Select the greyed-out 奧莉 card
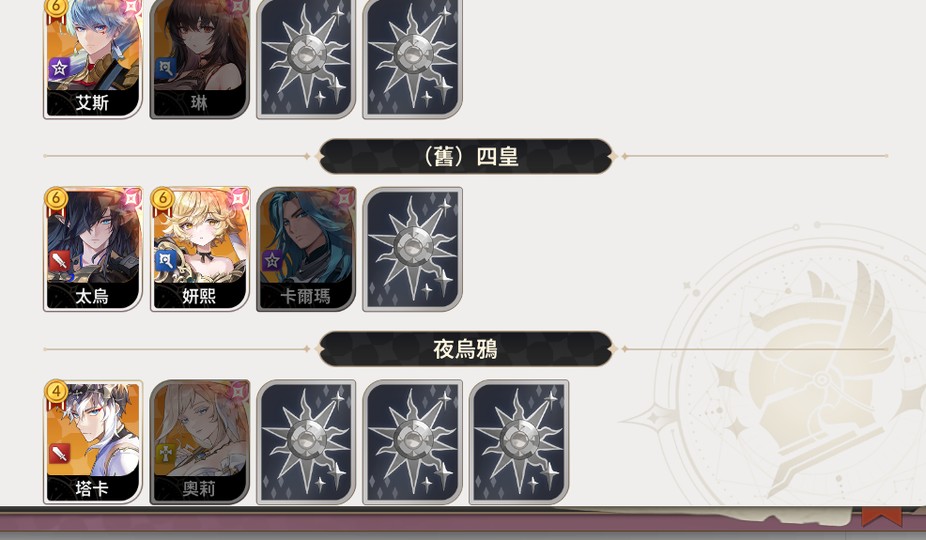This screenshot has width=926, height=540. [x=200, y=442]
